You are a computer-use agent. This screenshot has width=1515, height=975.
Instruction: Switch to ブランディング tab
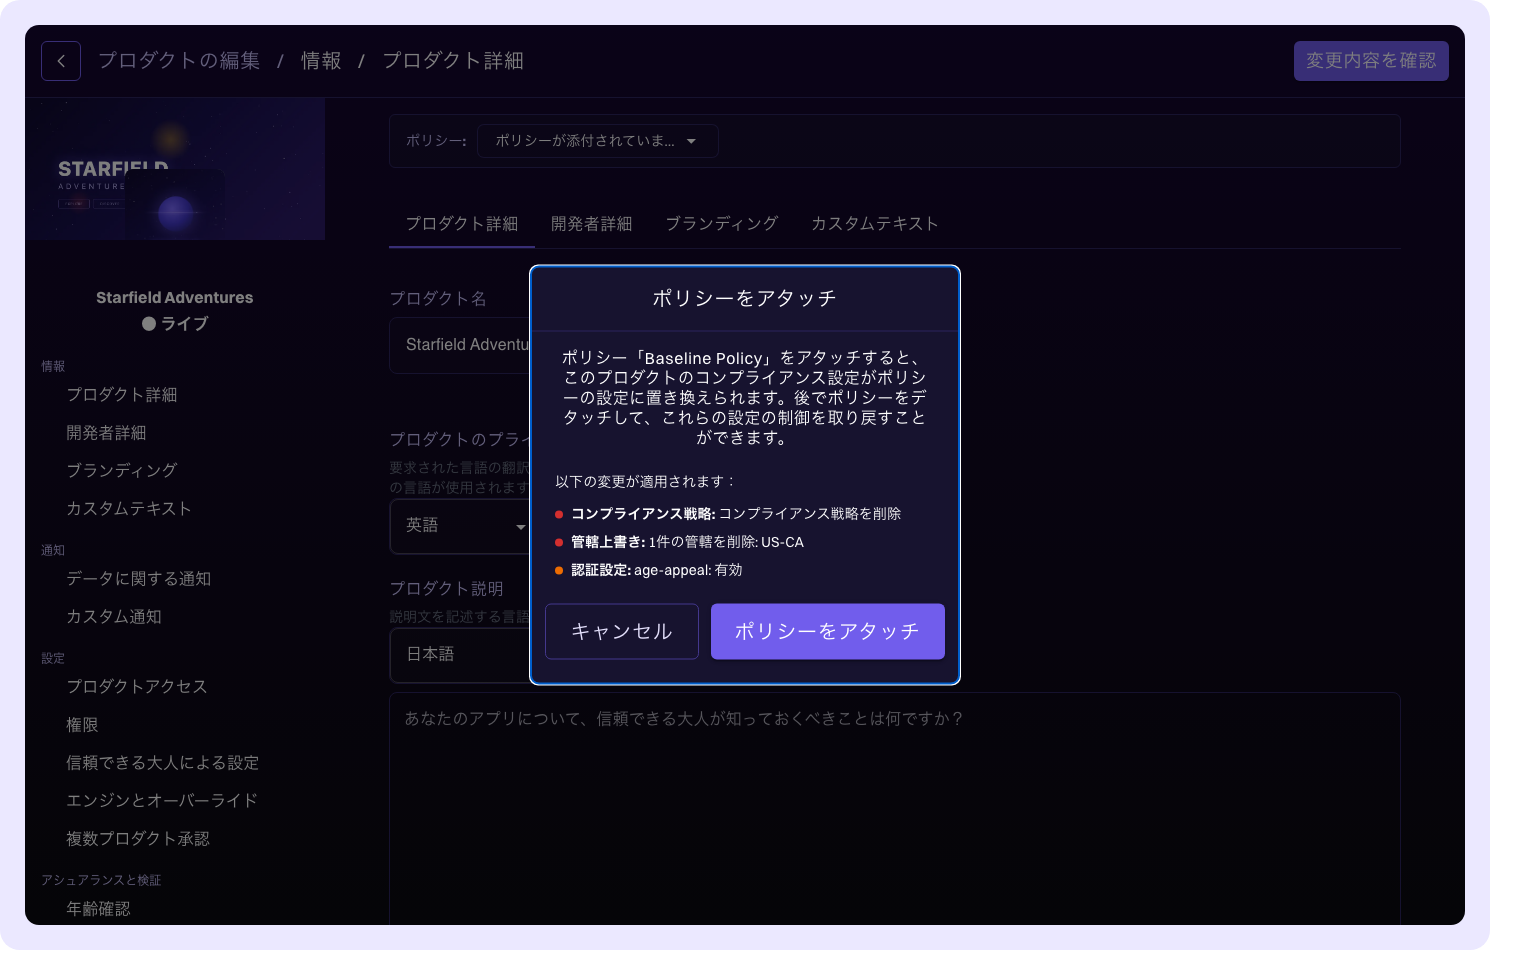tap(722, 224)
